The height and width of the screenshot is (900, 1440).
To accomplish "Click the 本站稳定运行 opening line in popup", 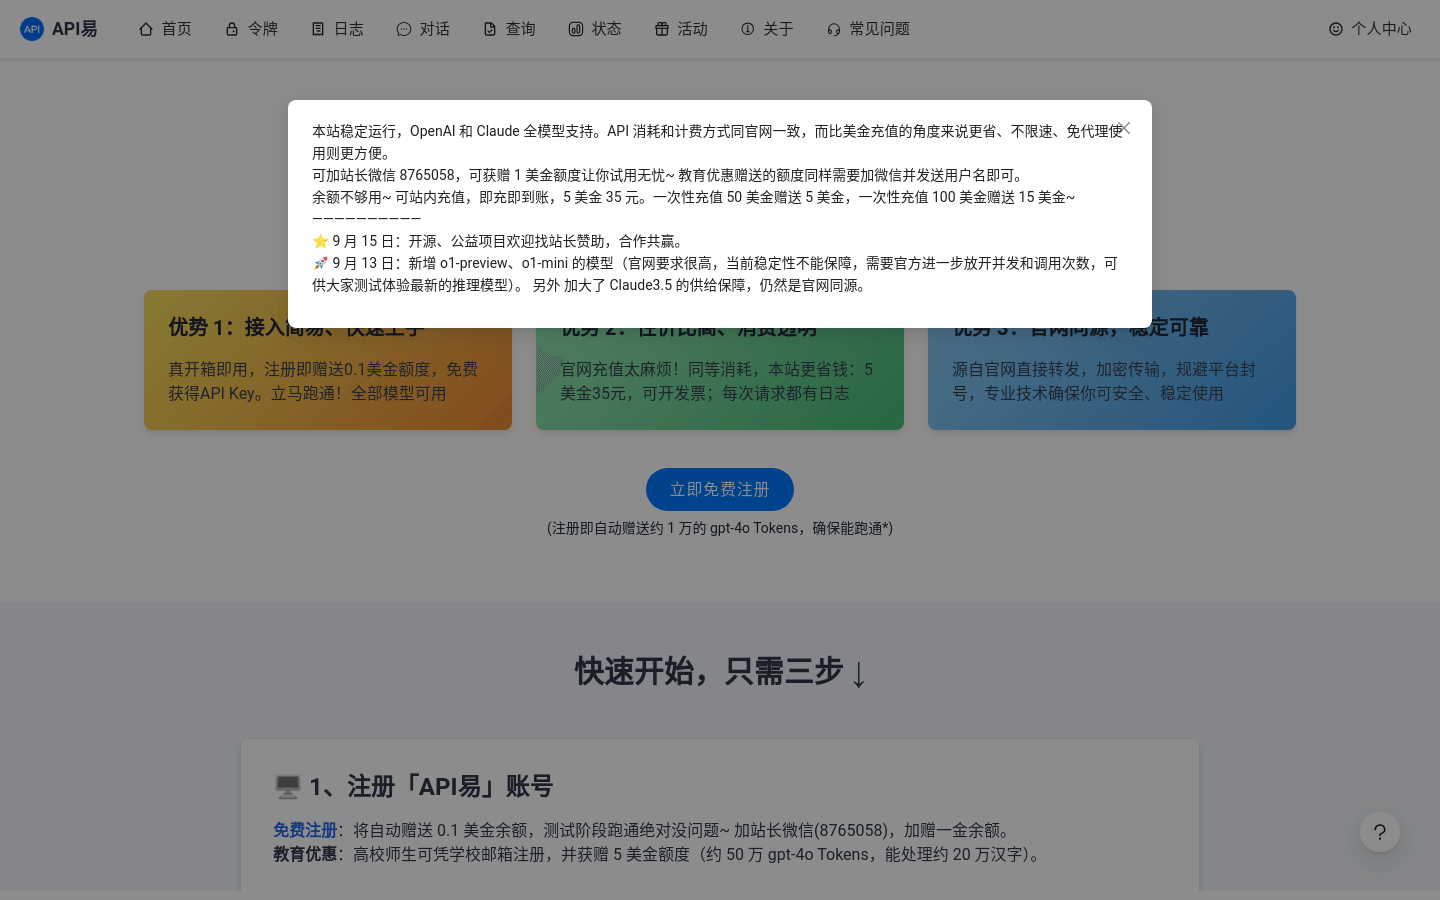I will 718,142.
